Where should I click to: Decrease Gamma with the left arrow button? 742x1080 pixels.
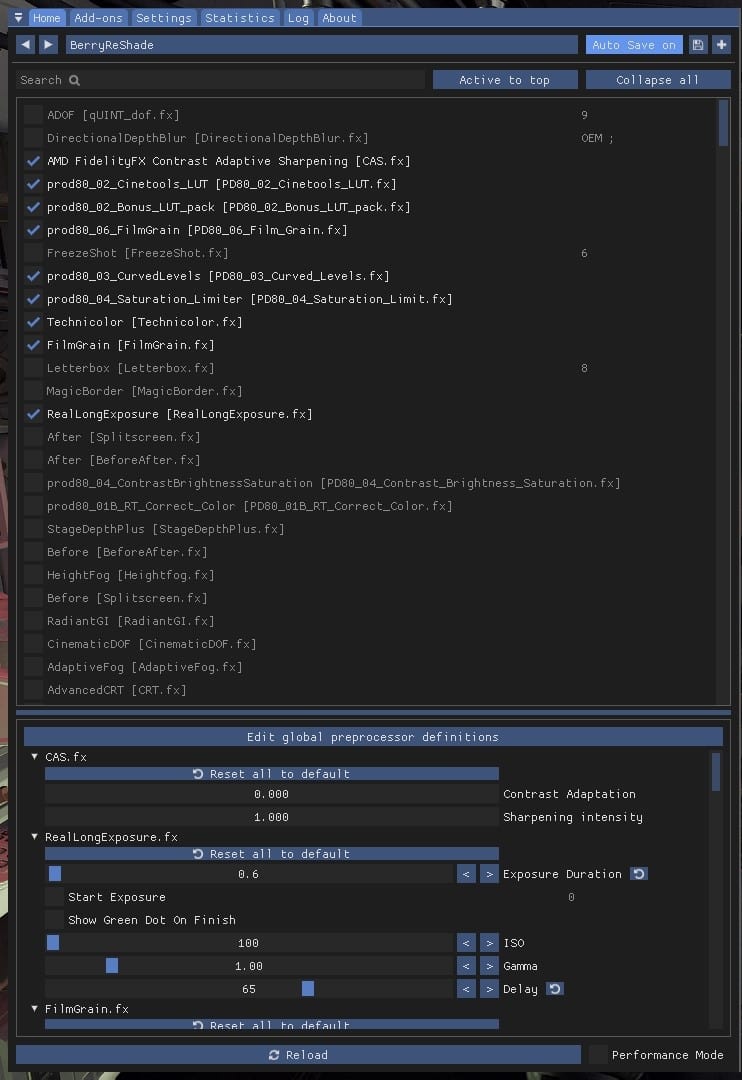pos(466,966)
